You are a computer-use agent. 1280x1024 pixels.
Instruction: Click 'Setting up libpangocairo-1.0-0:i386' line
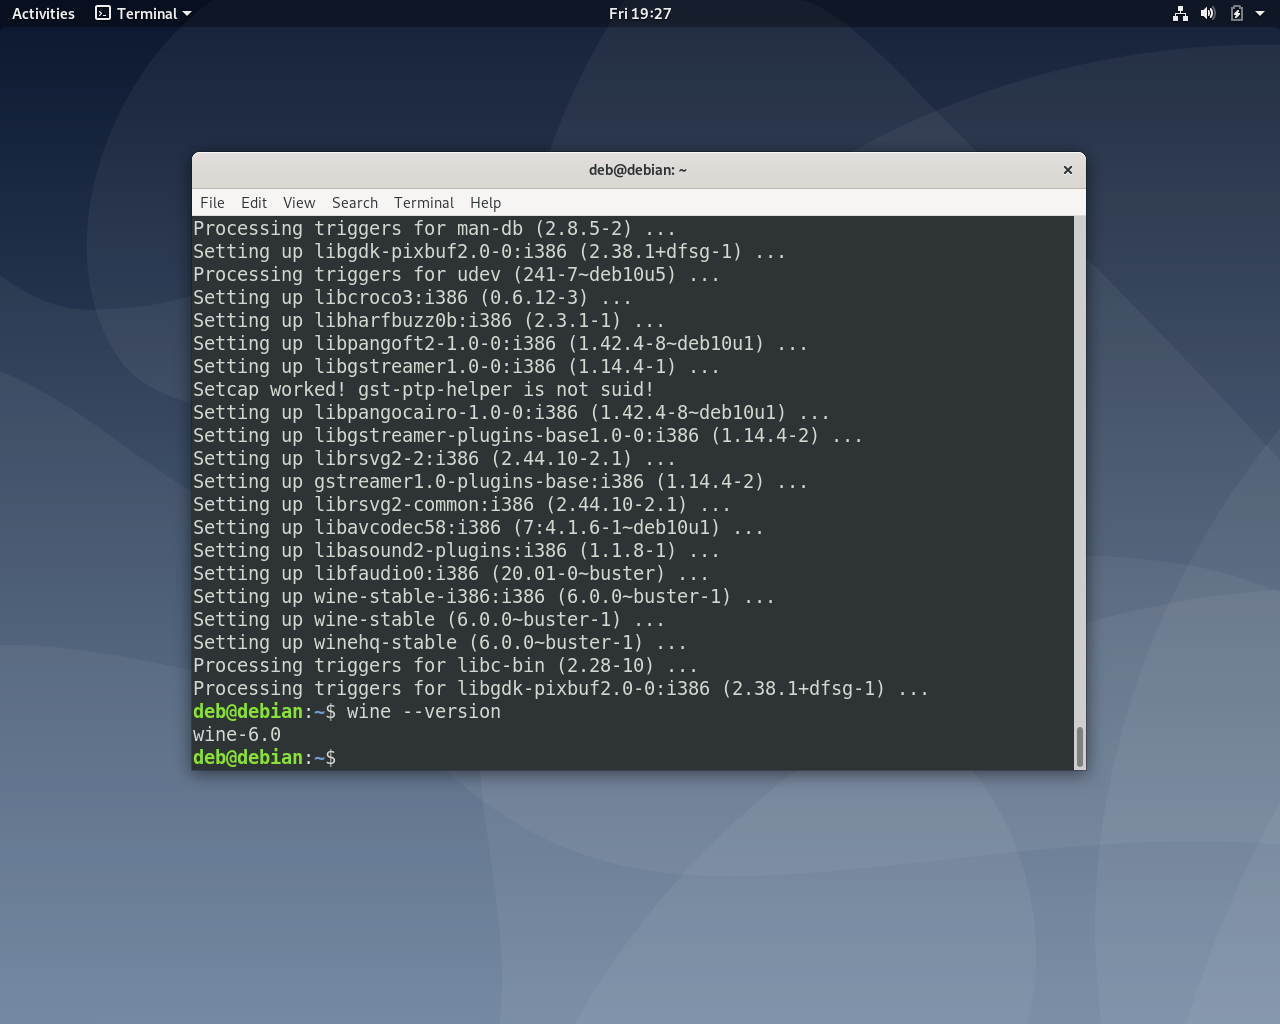click(511, 413)
